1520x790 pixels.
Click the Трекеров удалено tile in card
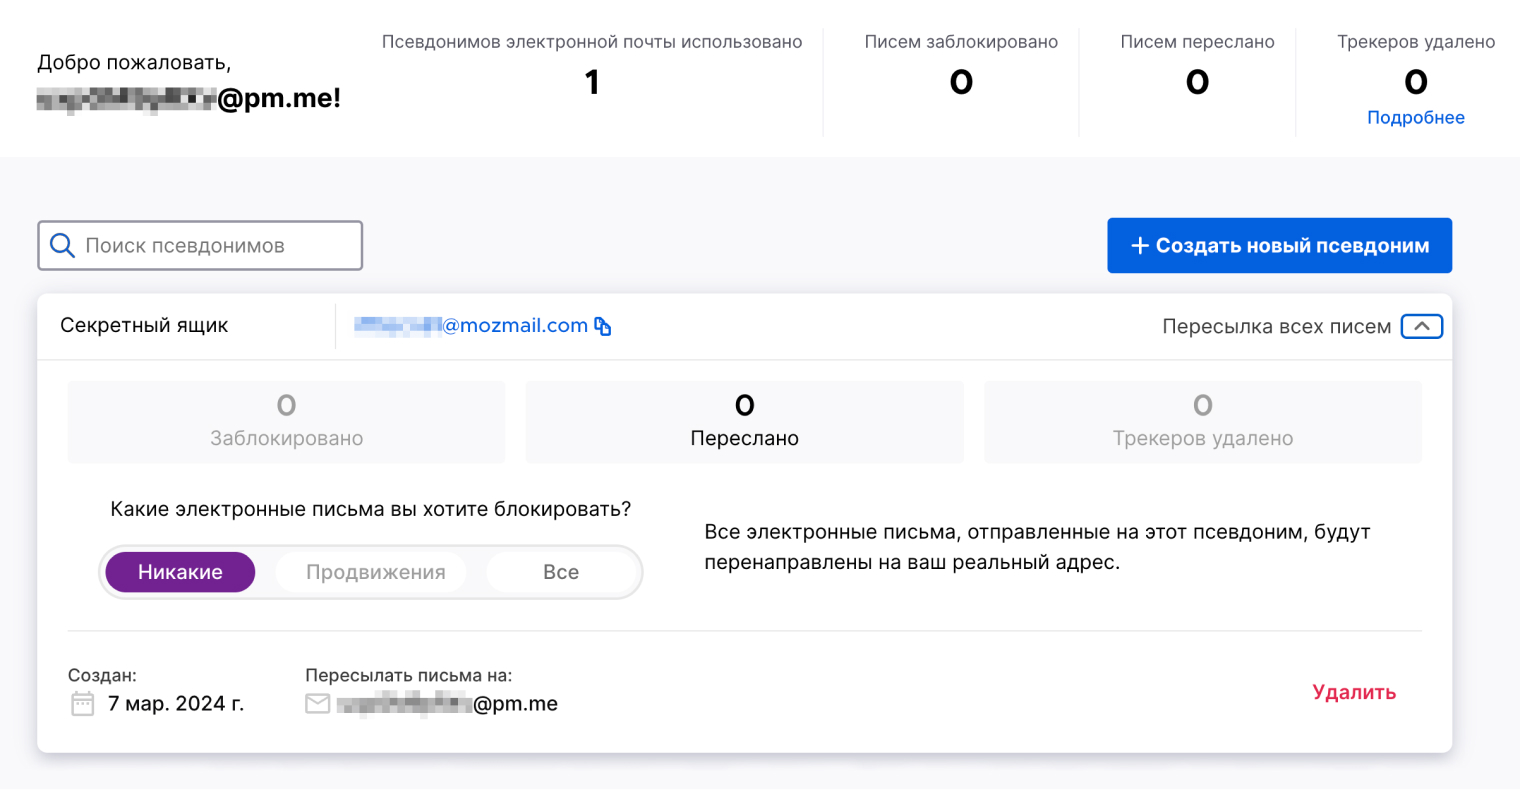coord(1203,422)
